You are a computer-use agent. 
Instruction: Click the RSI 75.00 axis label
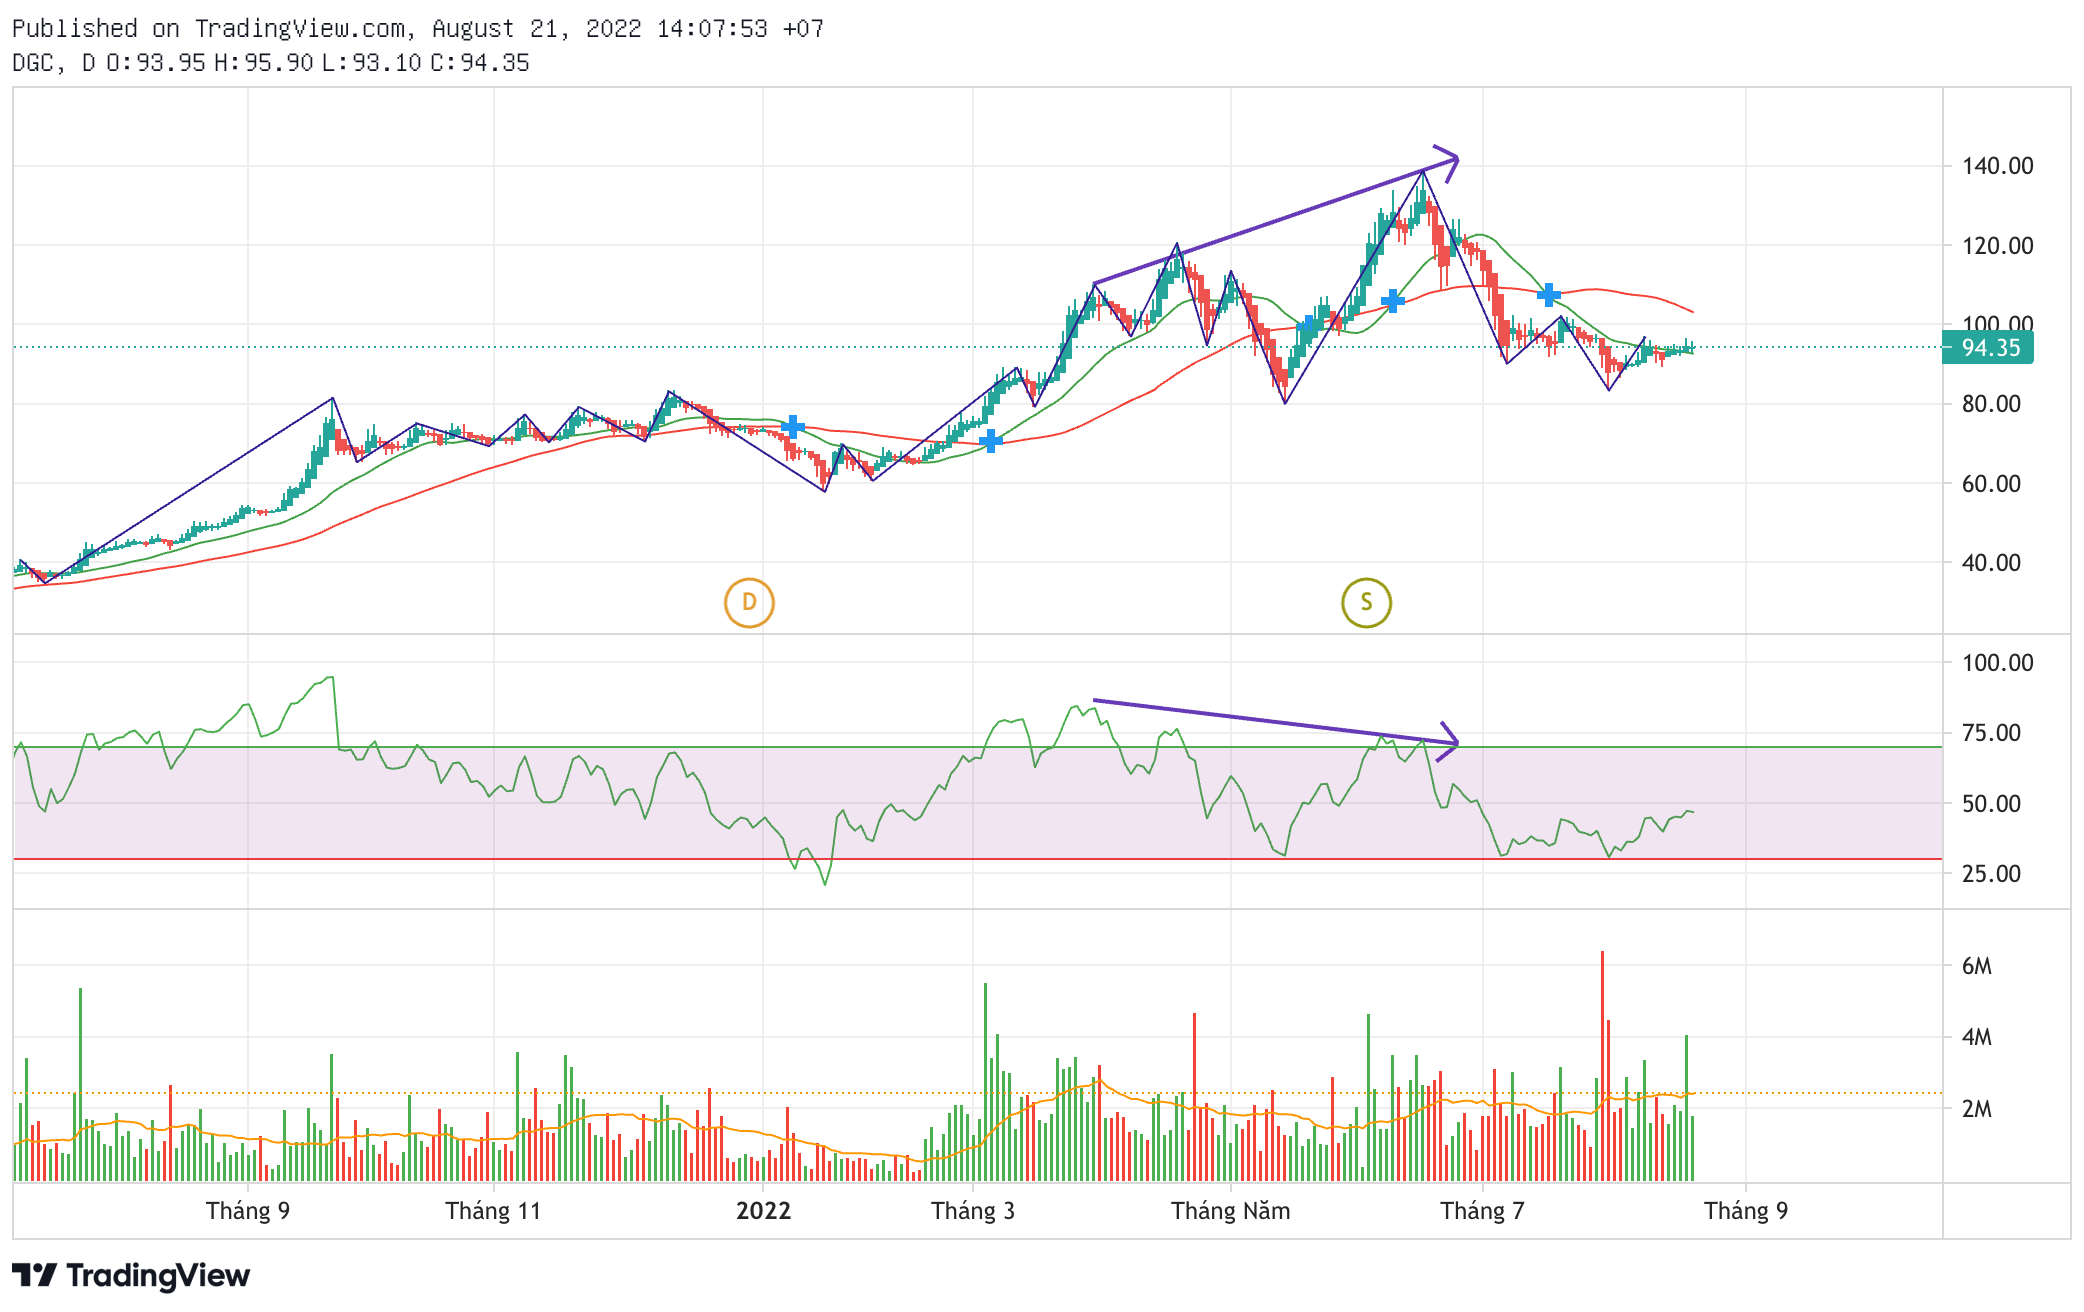click(x=1991, y=733)
